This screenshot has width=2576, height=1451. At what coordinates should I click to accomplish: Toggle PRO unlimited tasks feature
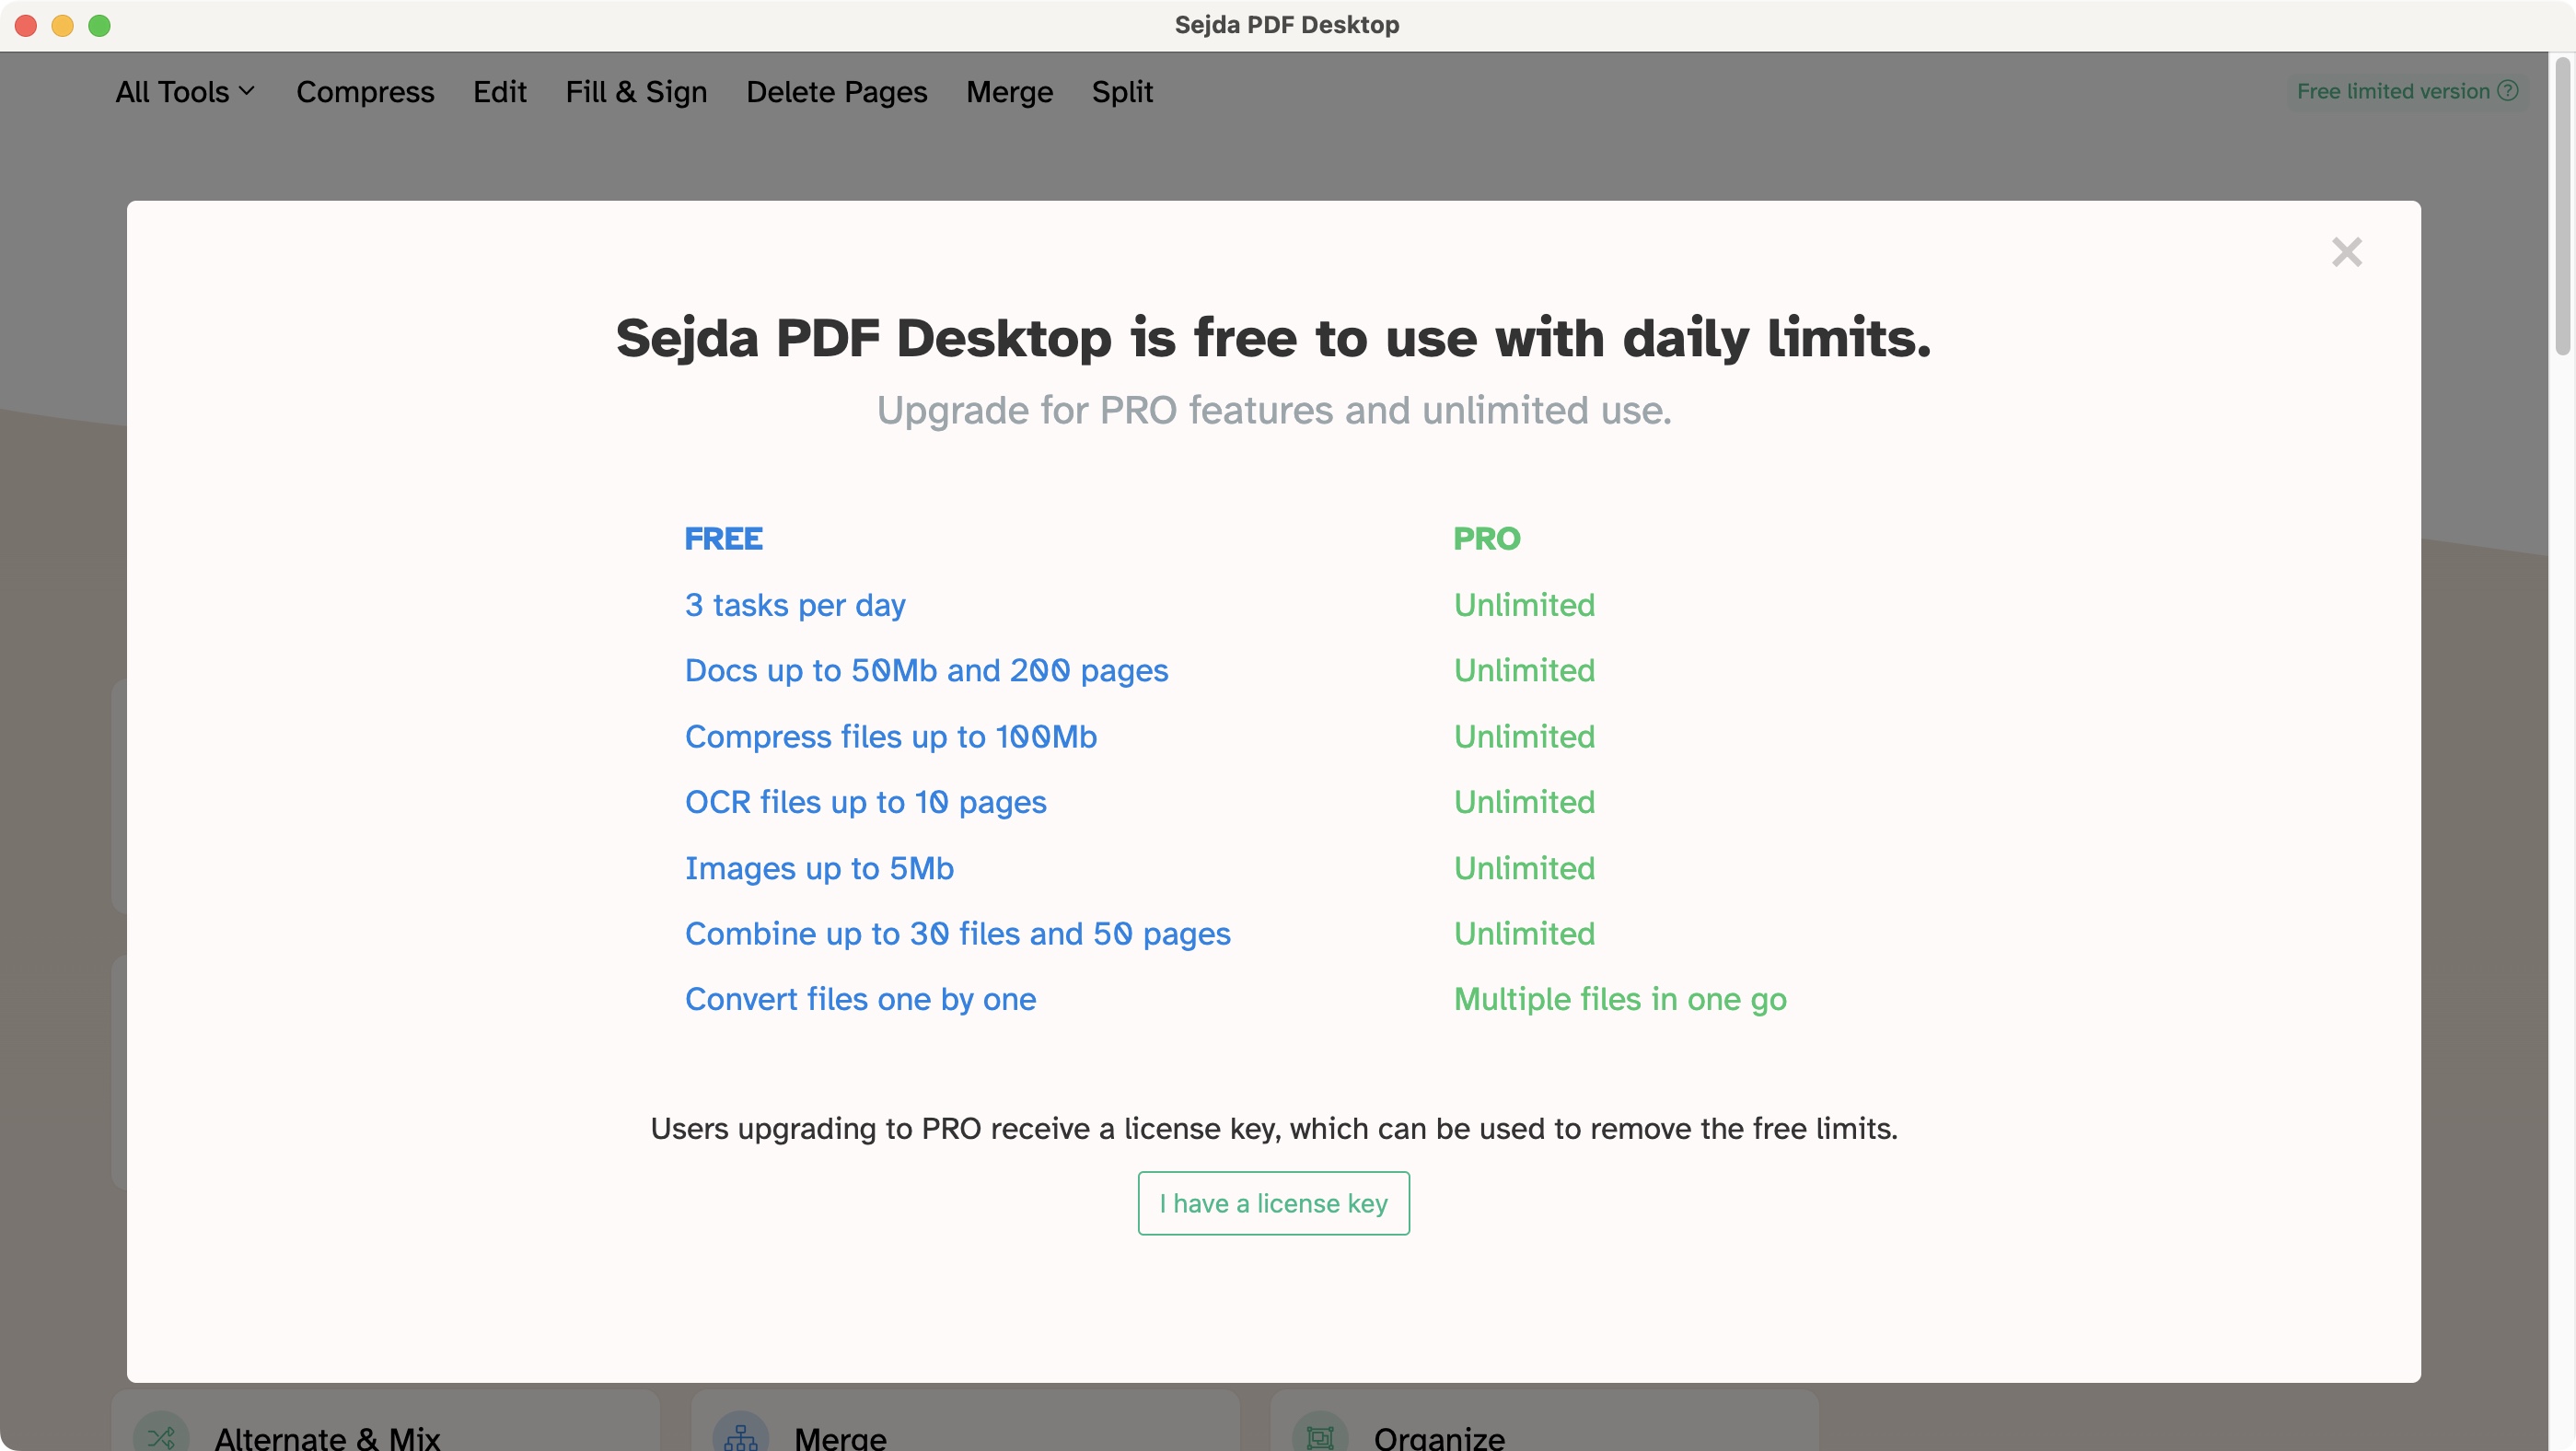pyautogui.click(x=1524, y=605)
